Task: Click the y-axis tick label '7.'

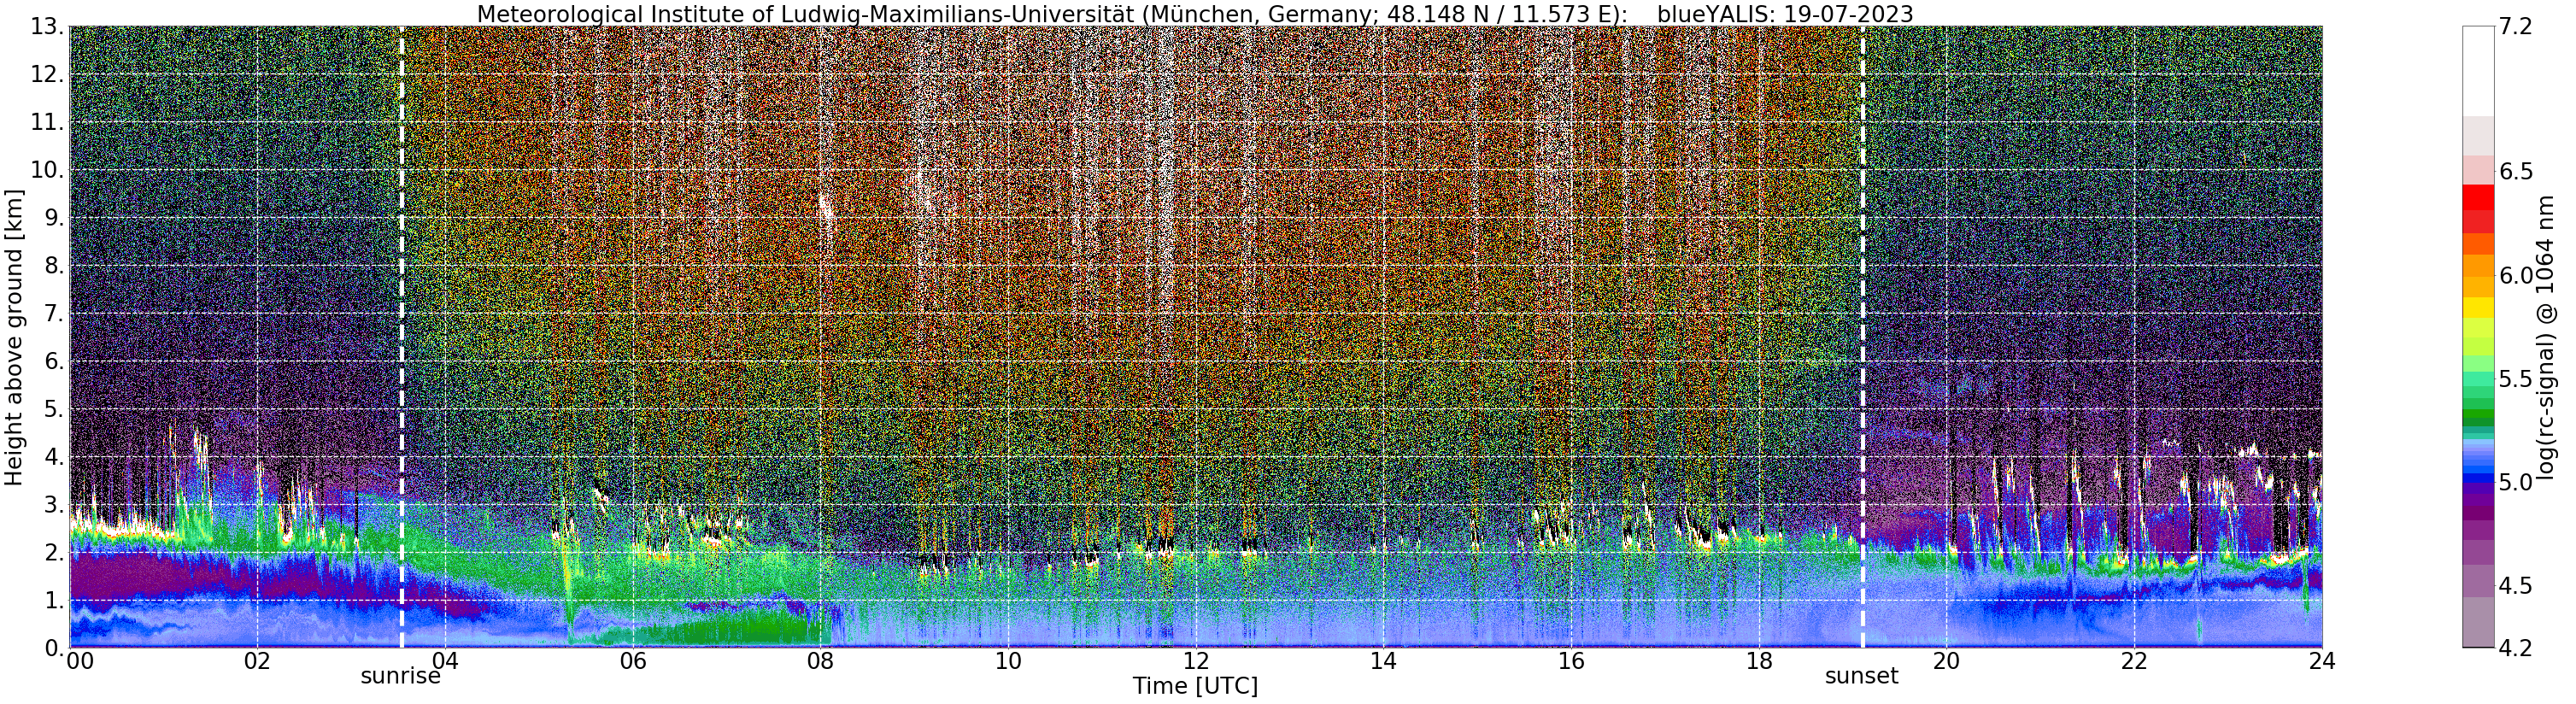Action: pyautogui.click(x=54, y=314)
